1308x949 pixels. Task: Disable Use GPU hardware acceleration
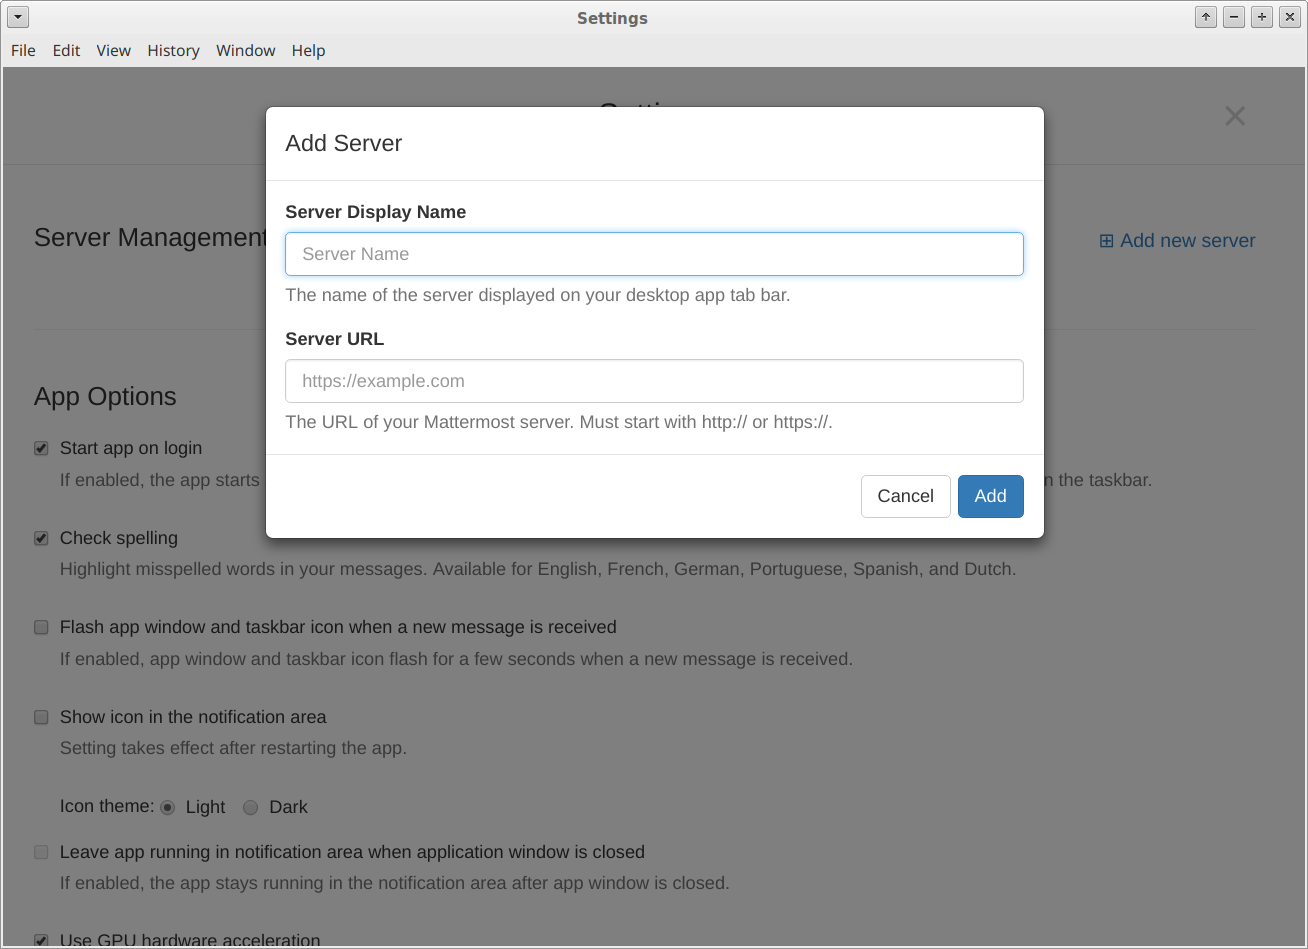click(41, 941)
